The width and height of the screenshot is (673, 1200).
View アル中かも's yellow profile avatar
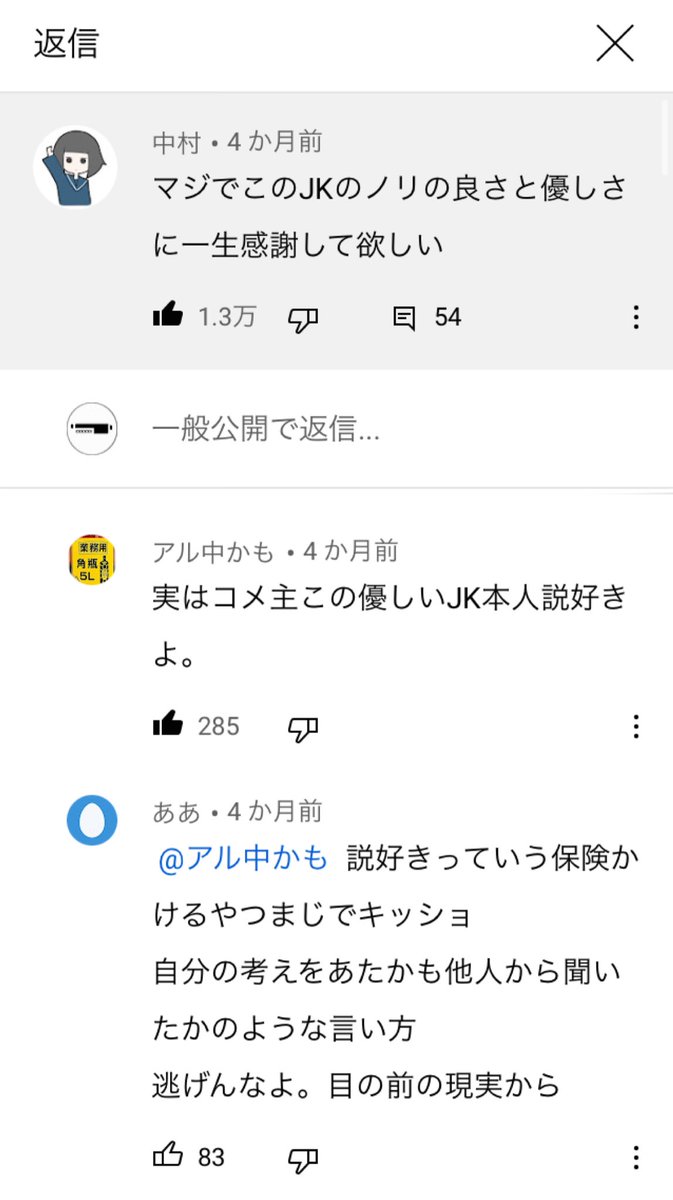(x=92, y=560)
